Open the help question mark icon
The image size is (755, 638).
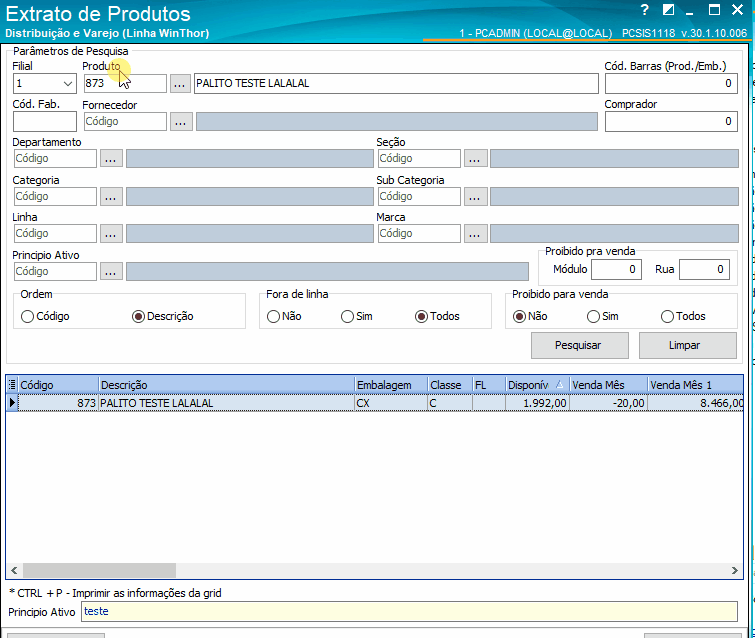[644, 10]
